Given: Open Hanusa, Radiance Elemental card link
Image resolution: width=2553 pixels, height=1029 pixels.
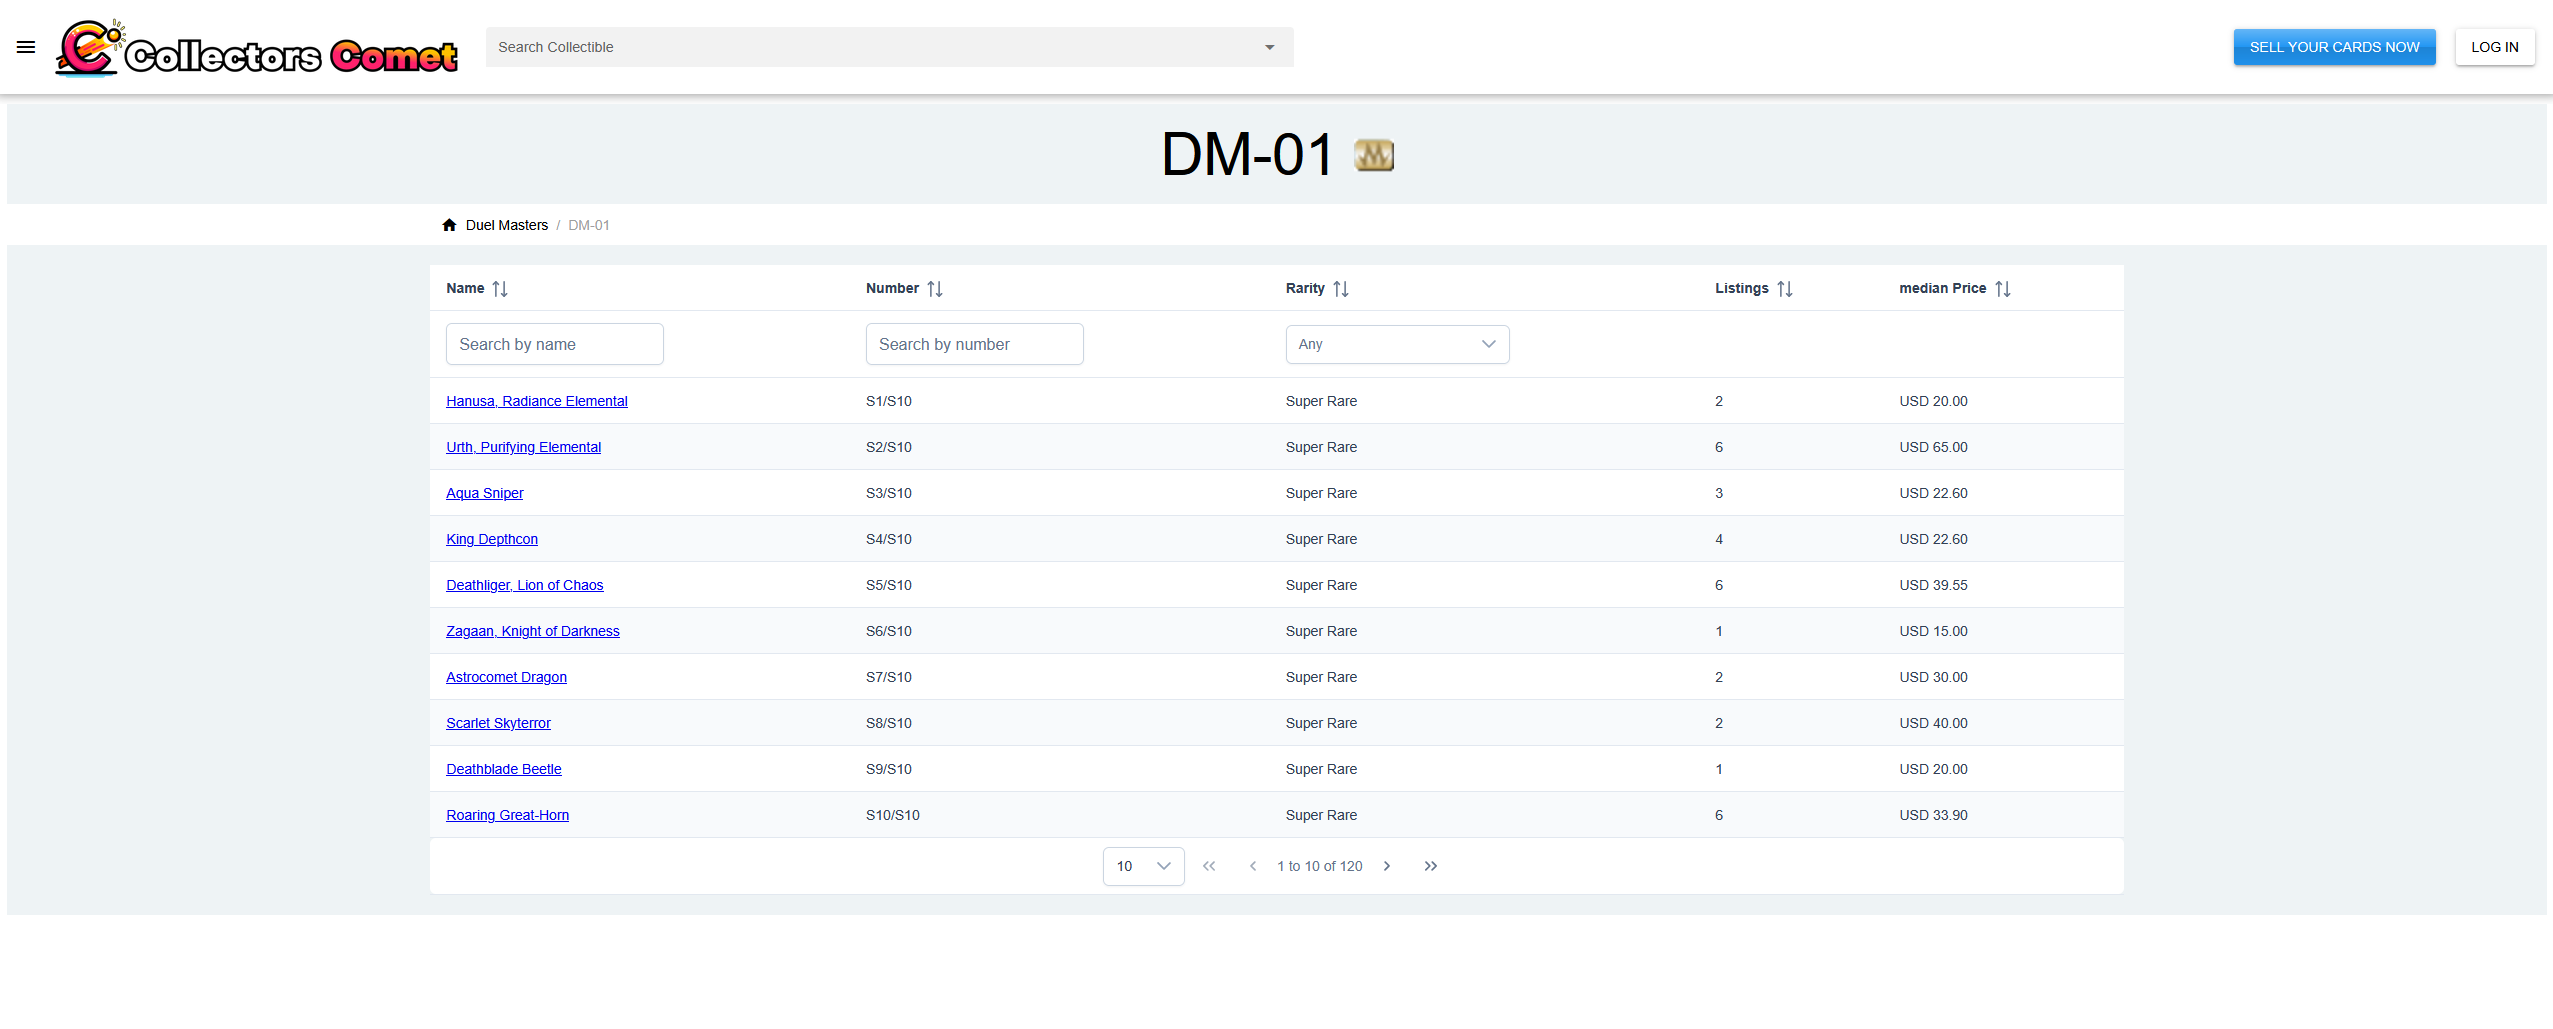Looking at the screenshot, I should (x=537, y=401).
